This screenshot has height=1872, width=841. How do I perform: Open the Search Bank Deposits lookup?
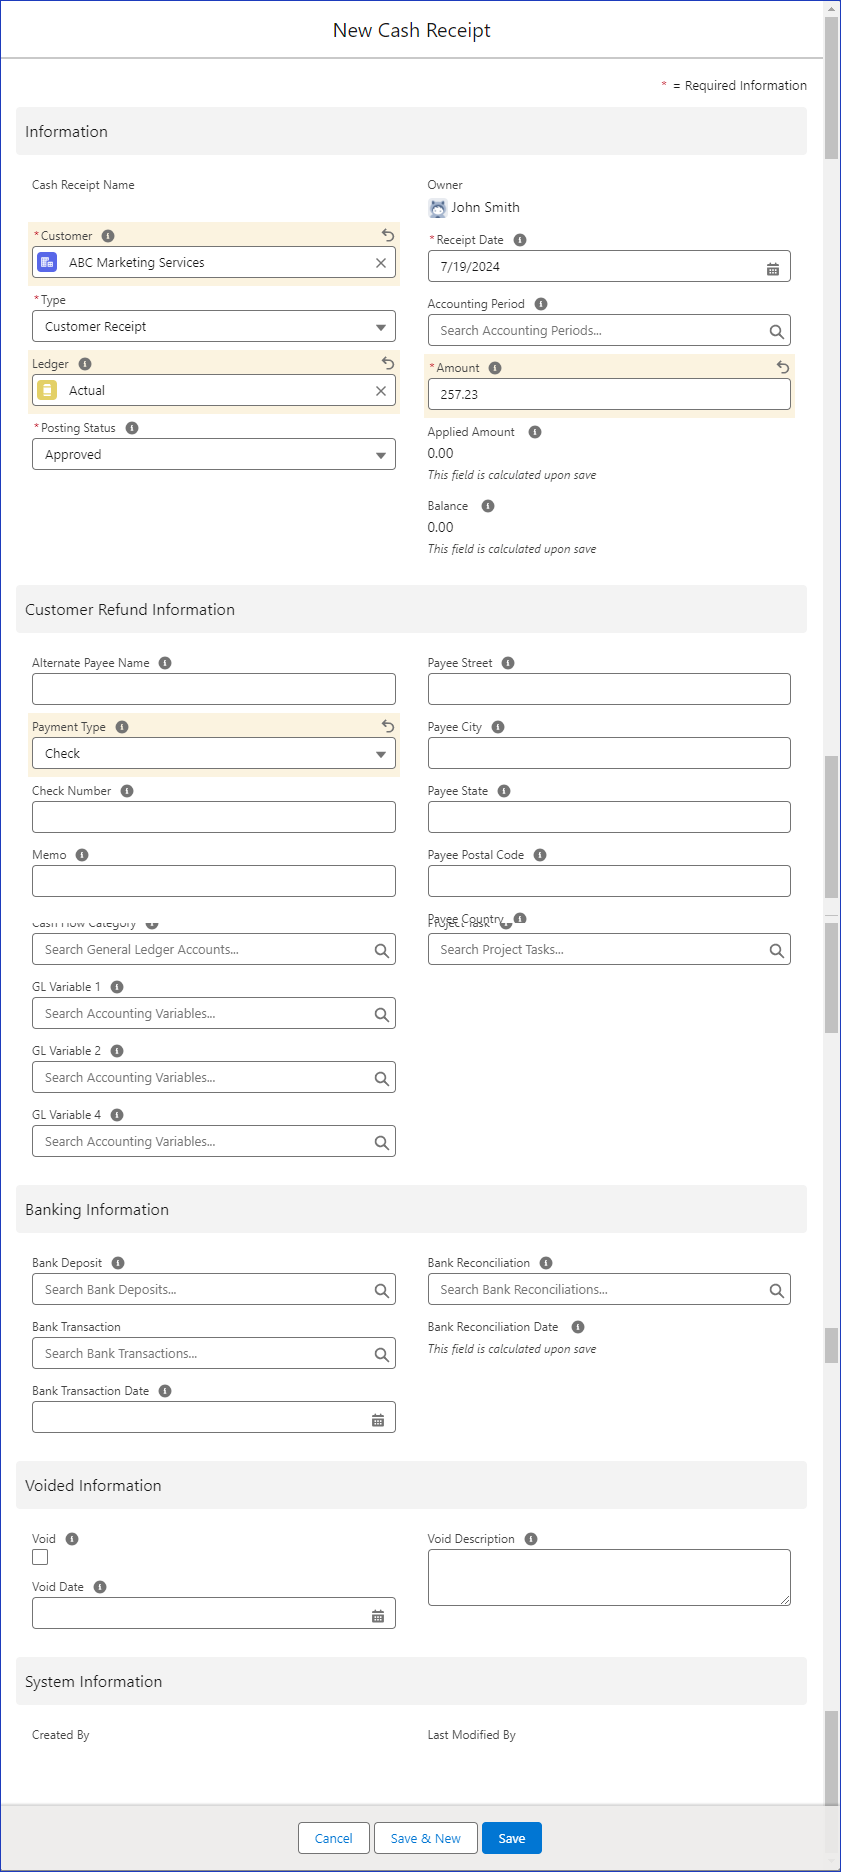pyautogui.click(x=214, y=1290)
